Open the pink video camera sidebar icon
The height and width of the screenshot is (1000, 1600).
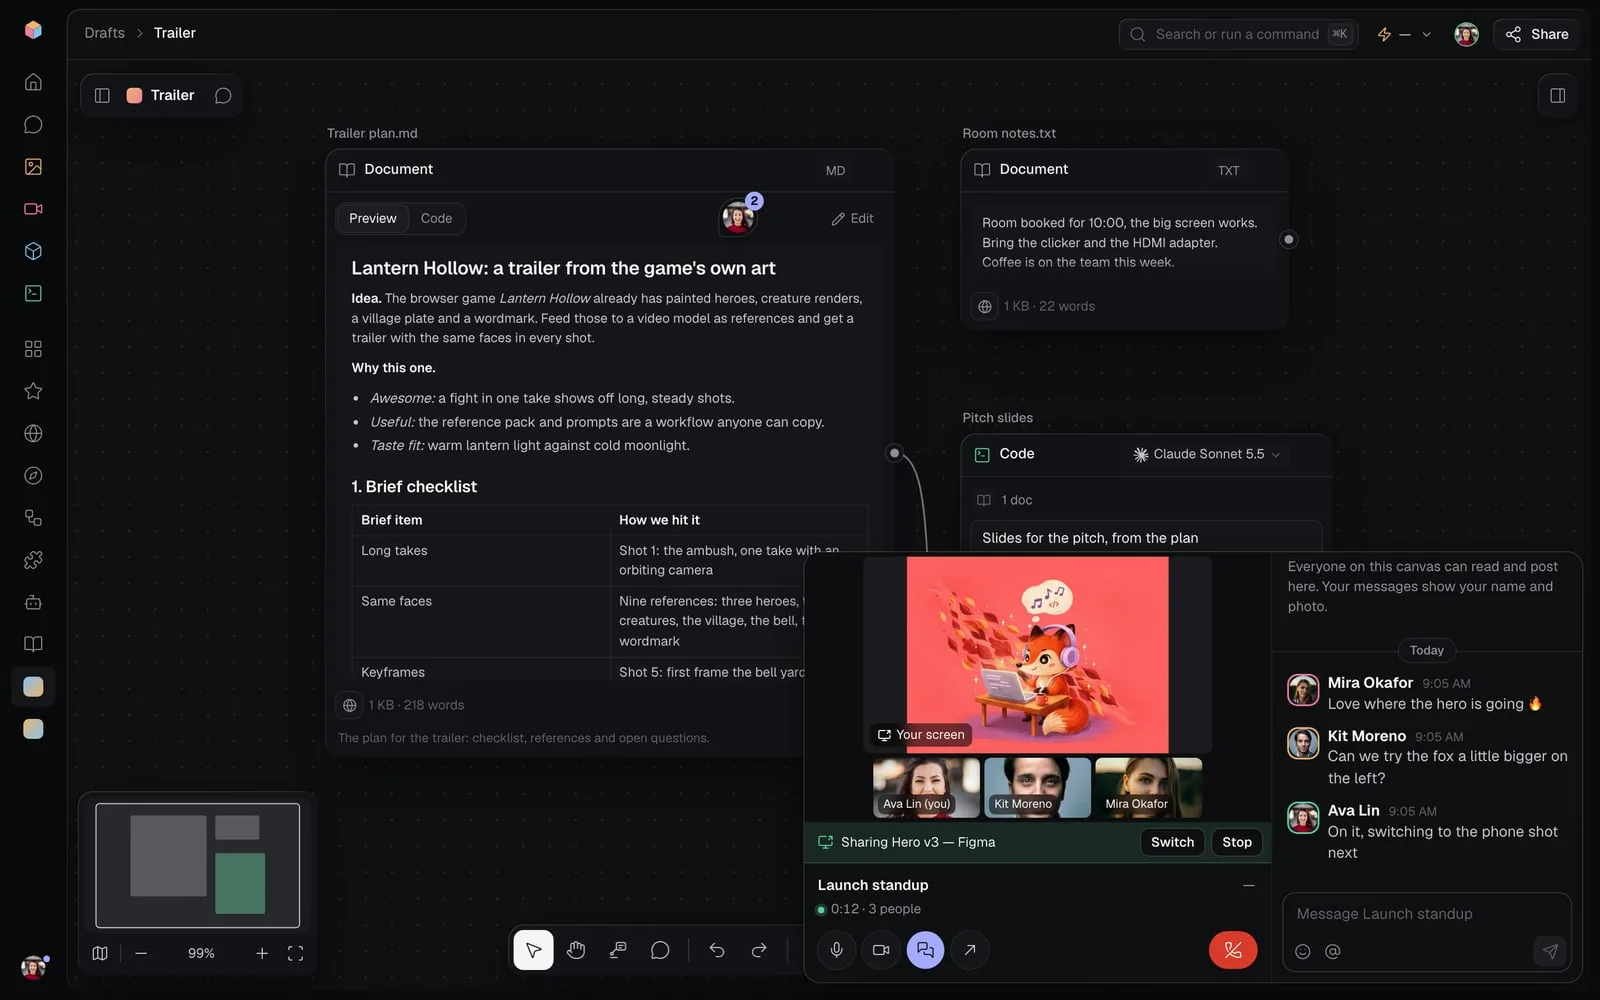coord(33,209)
